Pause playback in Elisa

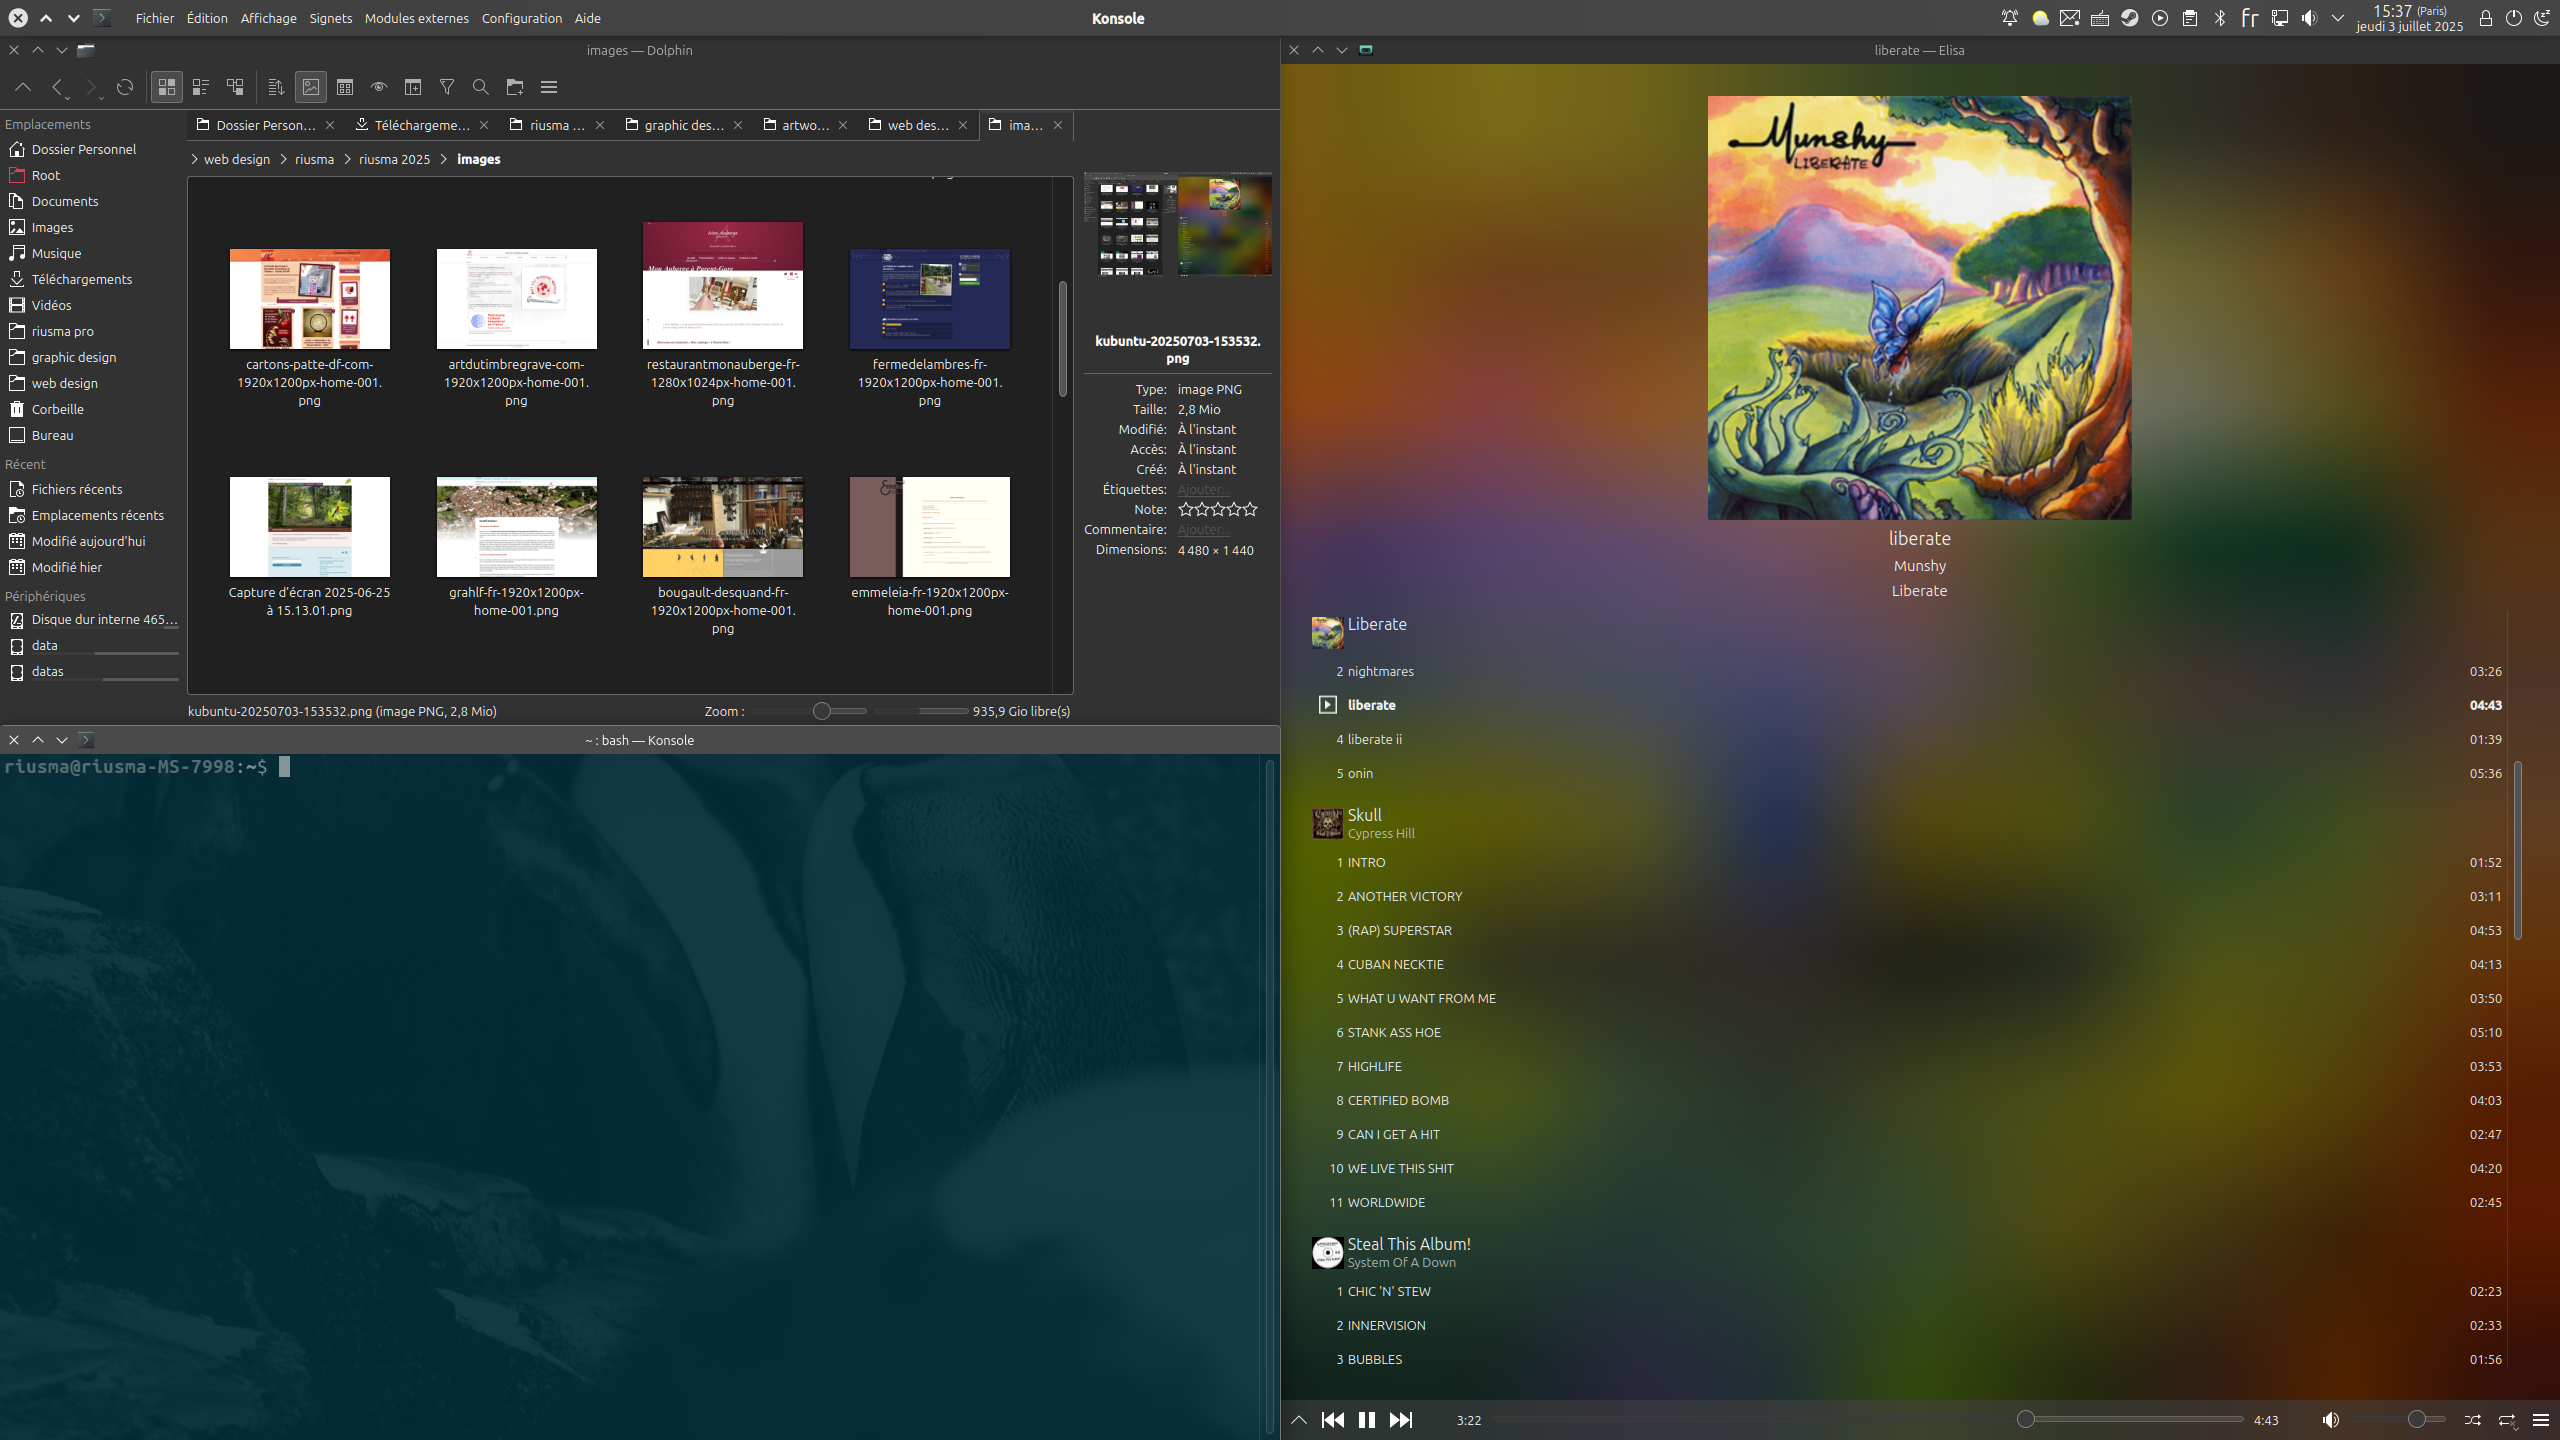(1367, 1420)
